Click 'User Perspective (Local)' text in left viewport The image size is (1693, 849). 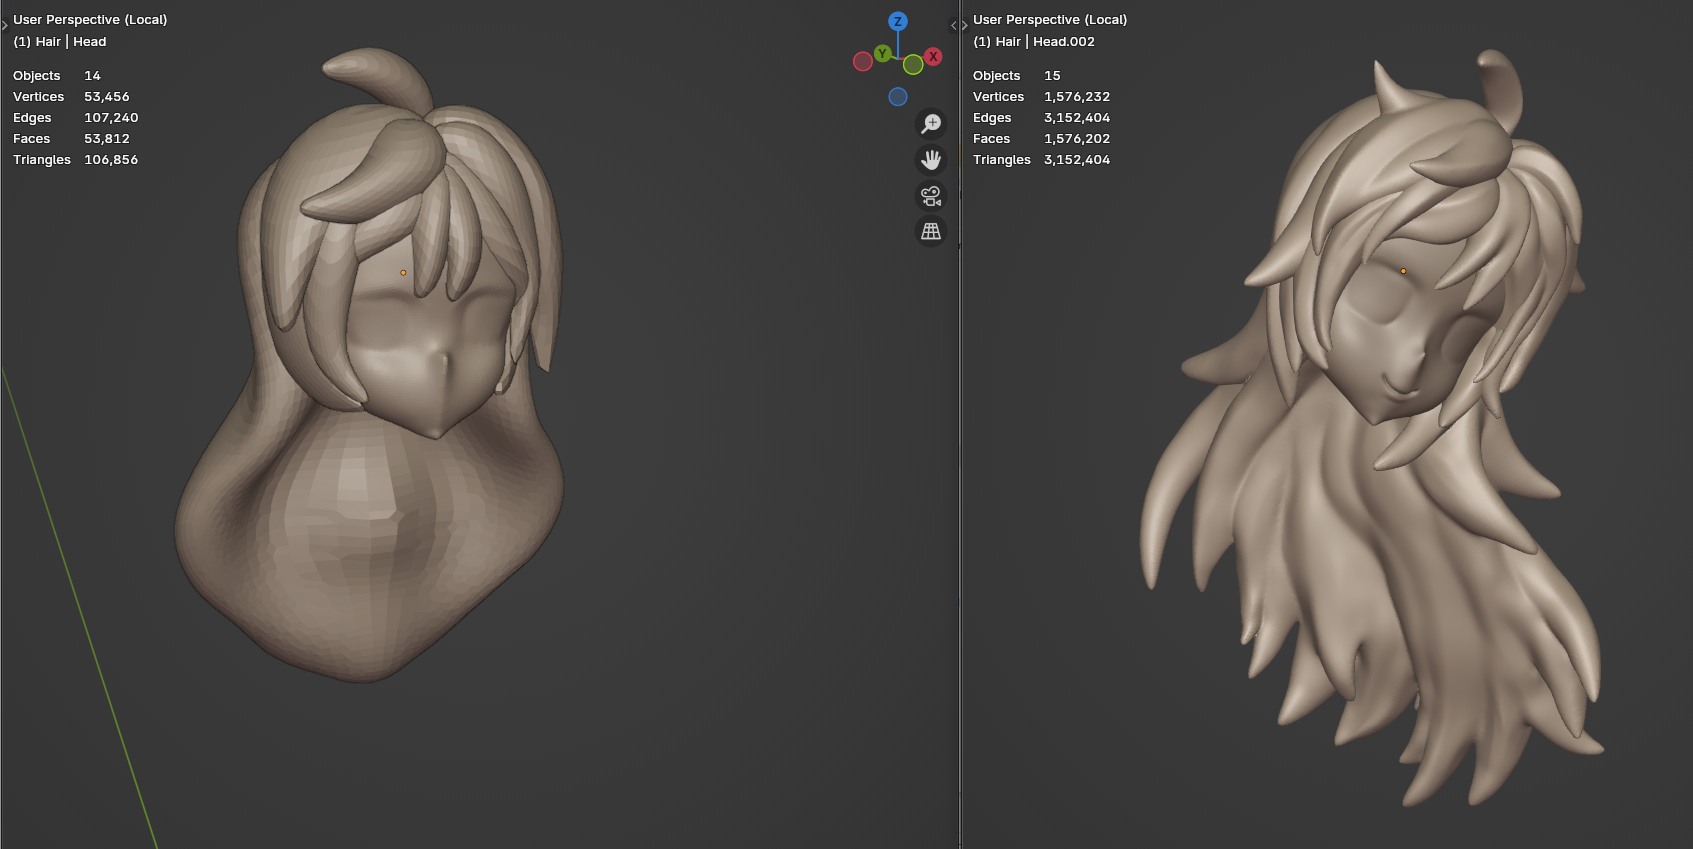tap(90, 19)
